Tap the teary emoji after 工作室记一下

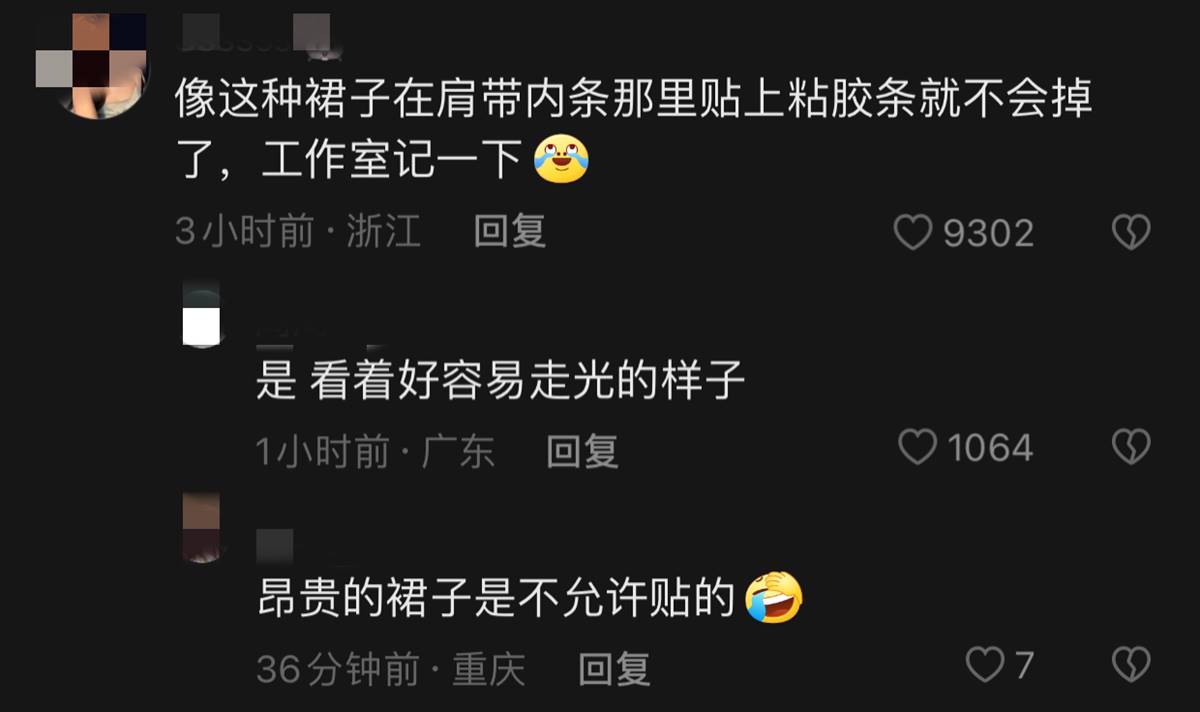[561, 158]
